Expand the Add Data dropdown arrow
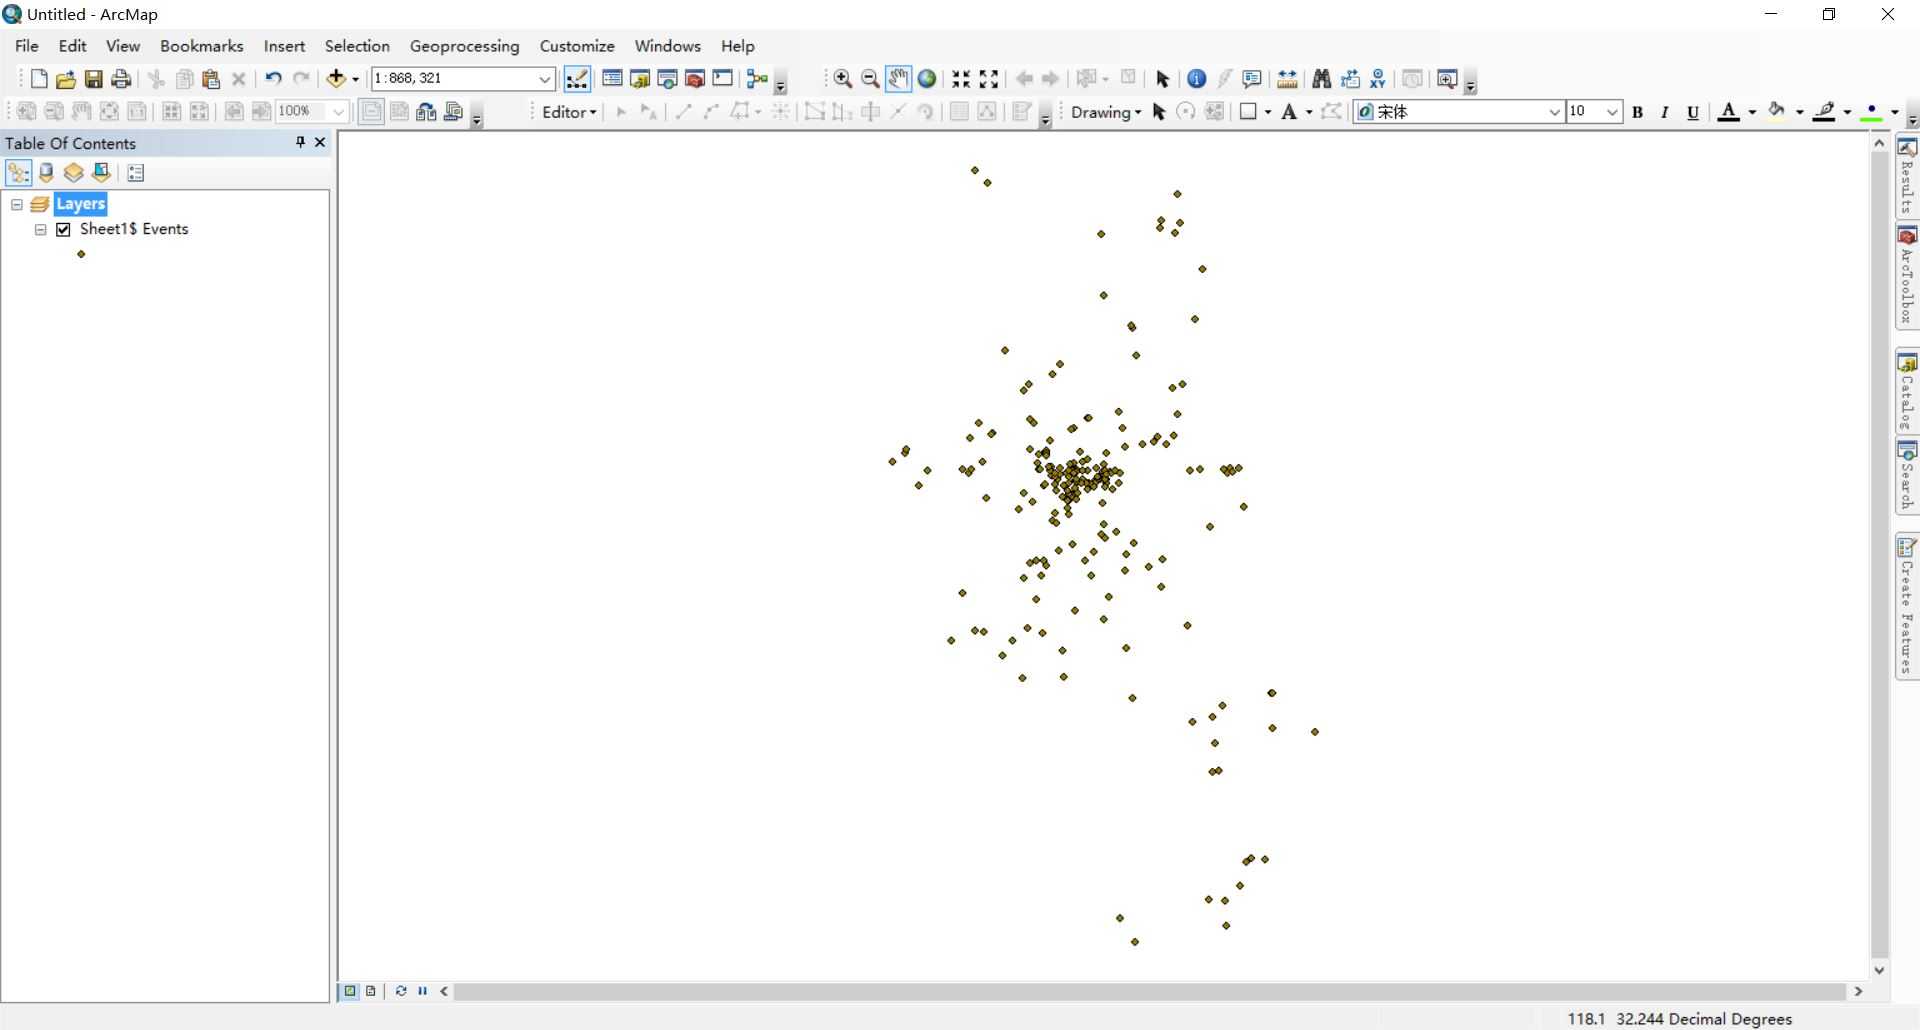This screenshot has height=1030, width=1920. point(355,79)
